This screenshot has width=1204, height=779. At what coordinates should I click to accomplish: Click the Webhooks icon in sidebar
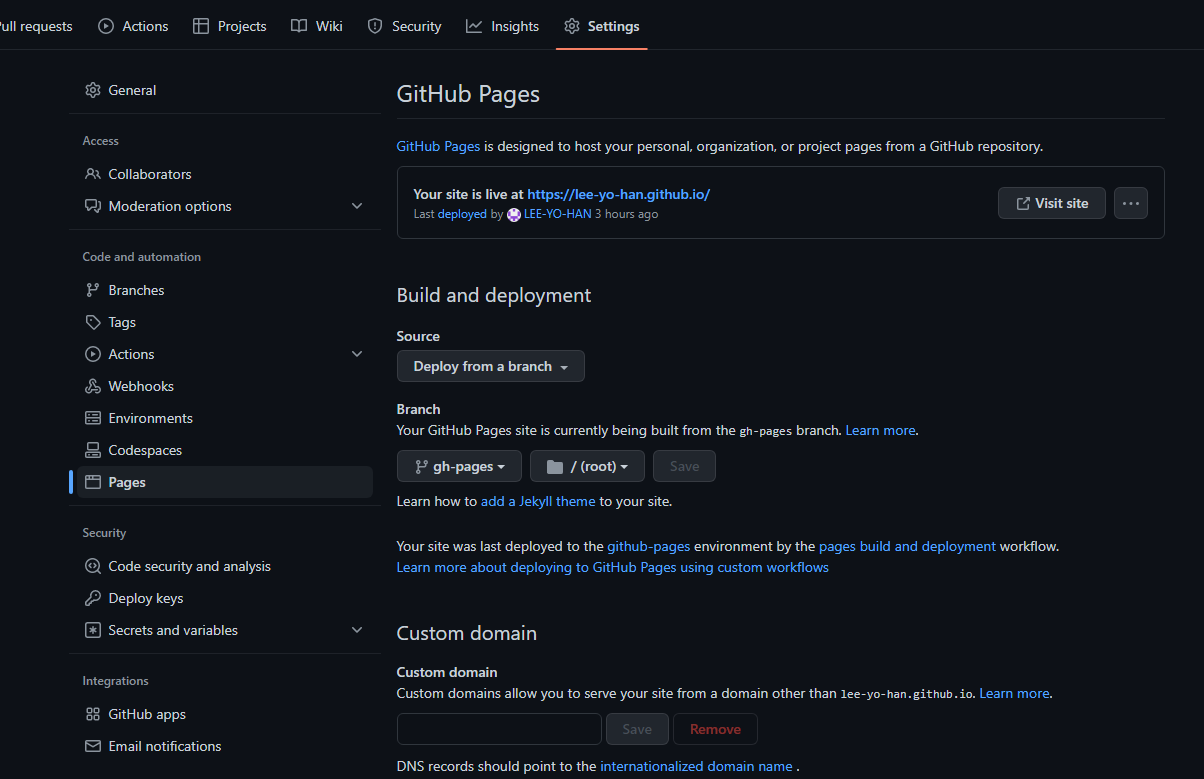tap(93, 386)
